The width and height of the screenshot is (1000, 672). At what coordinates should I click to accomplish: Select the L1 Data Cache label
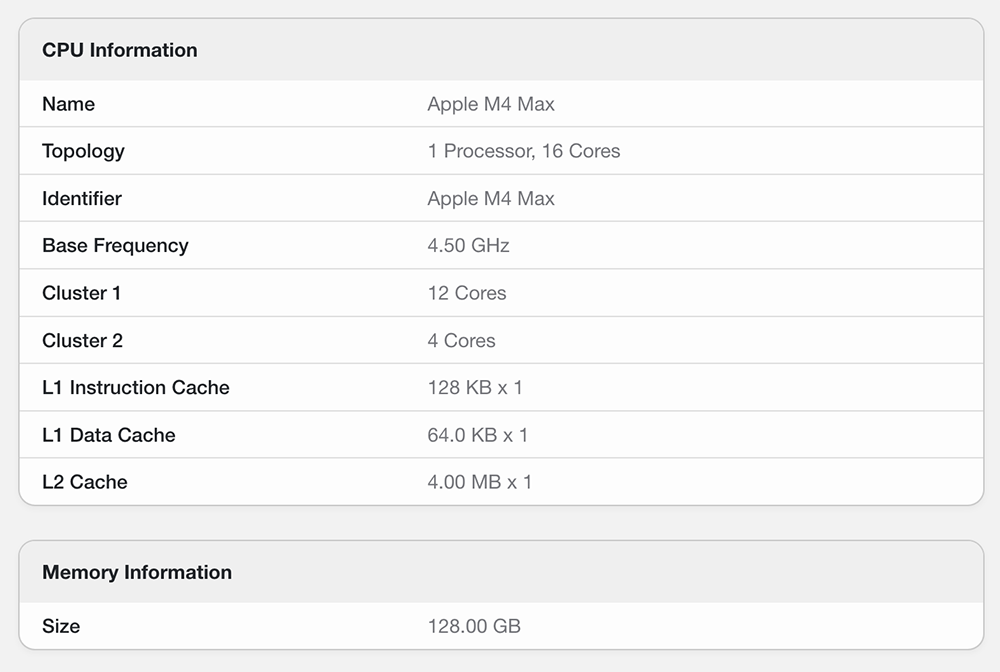pyautogui.click(x=109, y=435)
